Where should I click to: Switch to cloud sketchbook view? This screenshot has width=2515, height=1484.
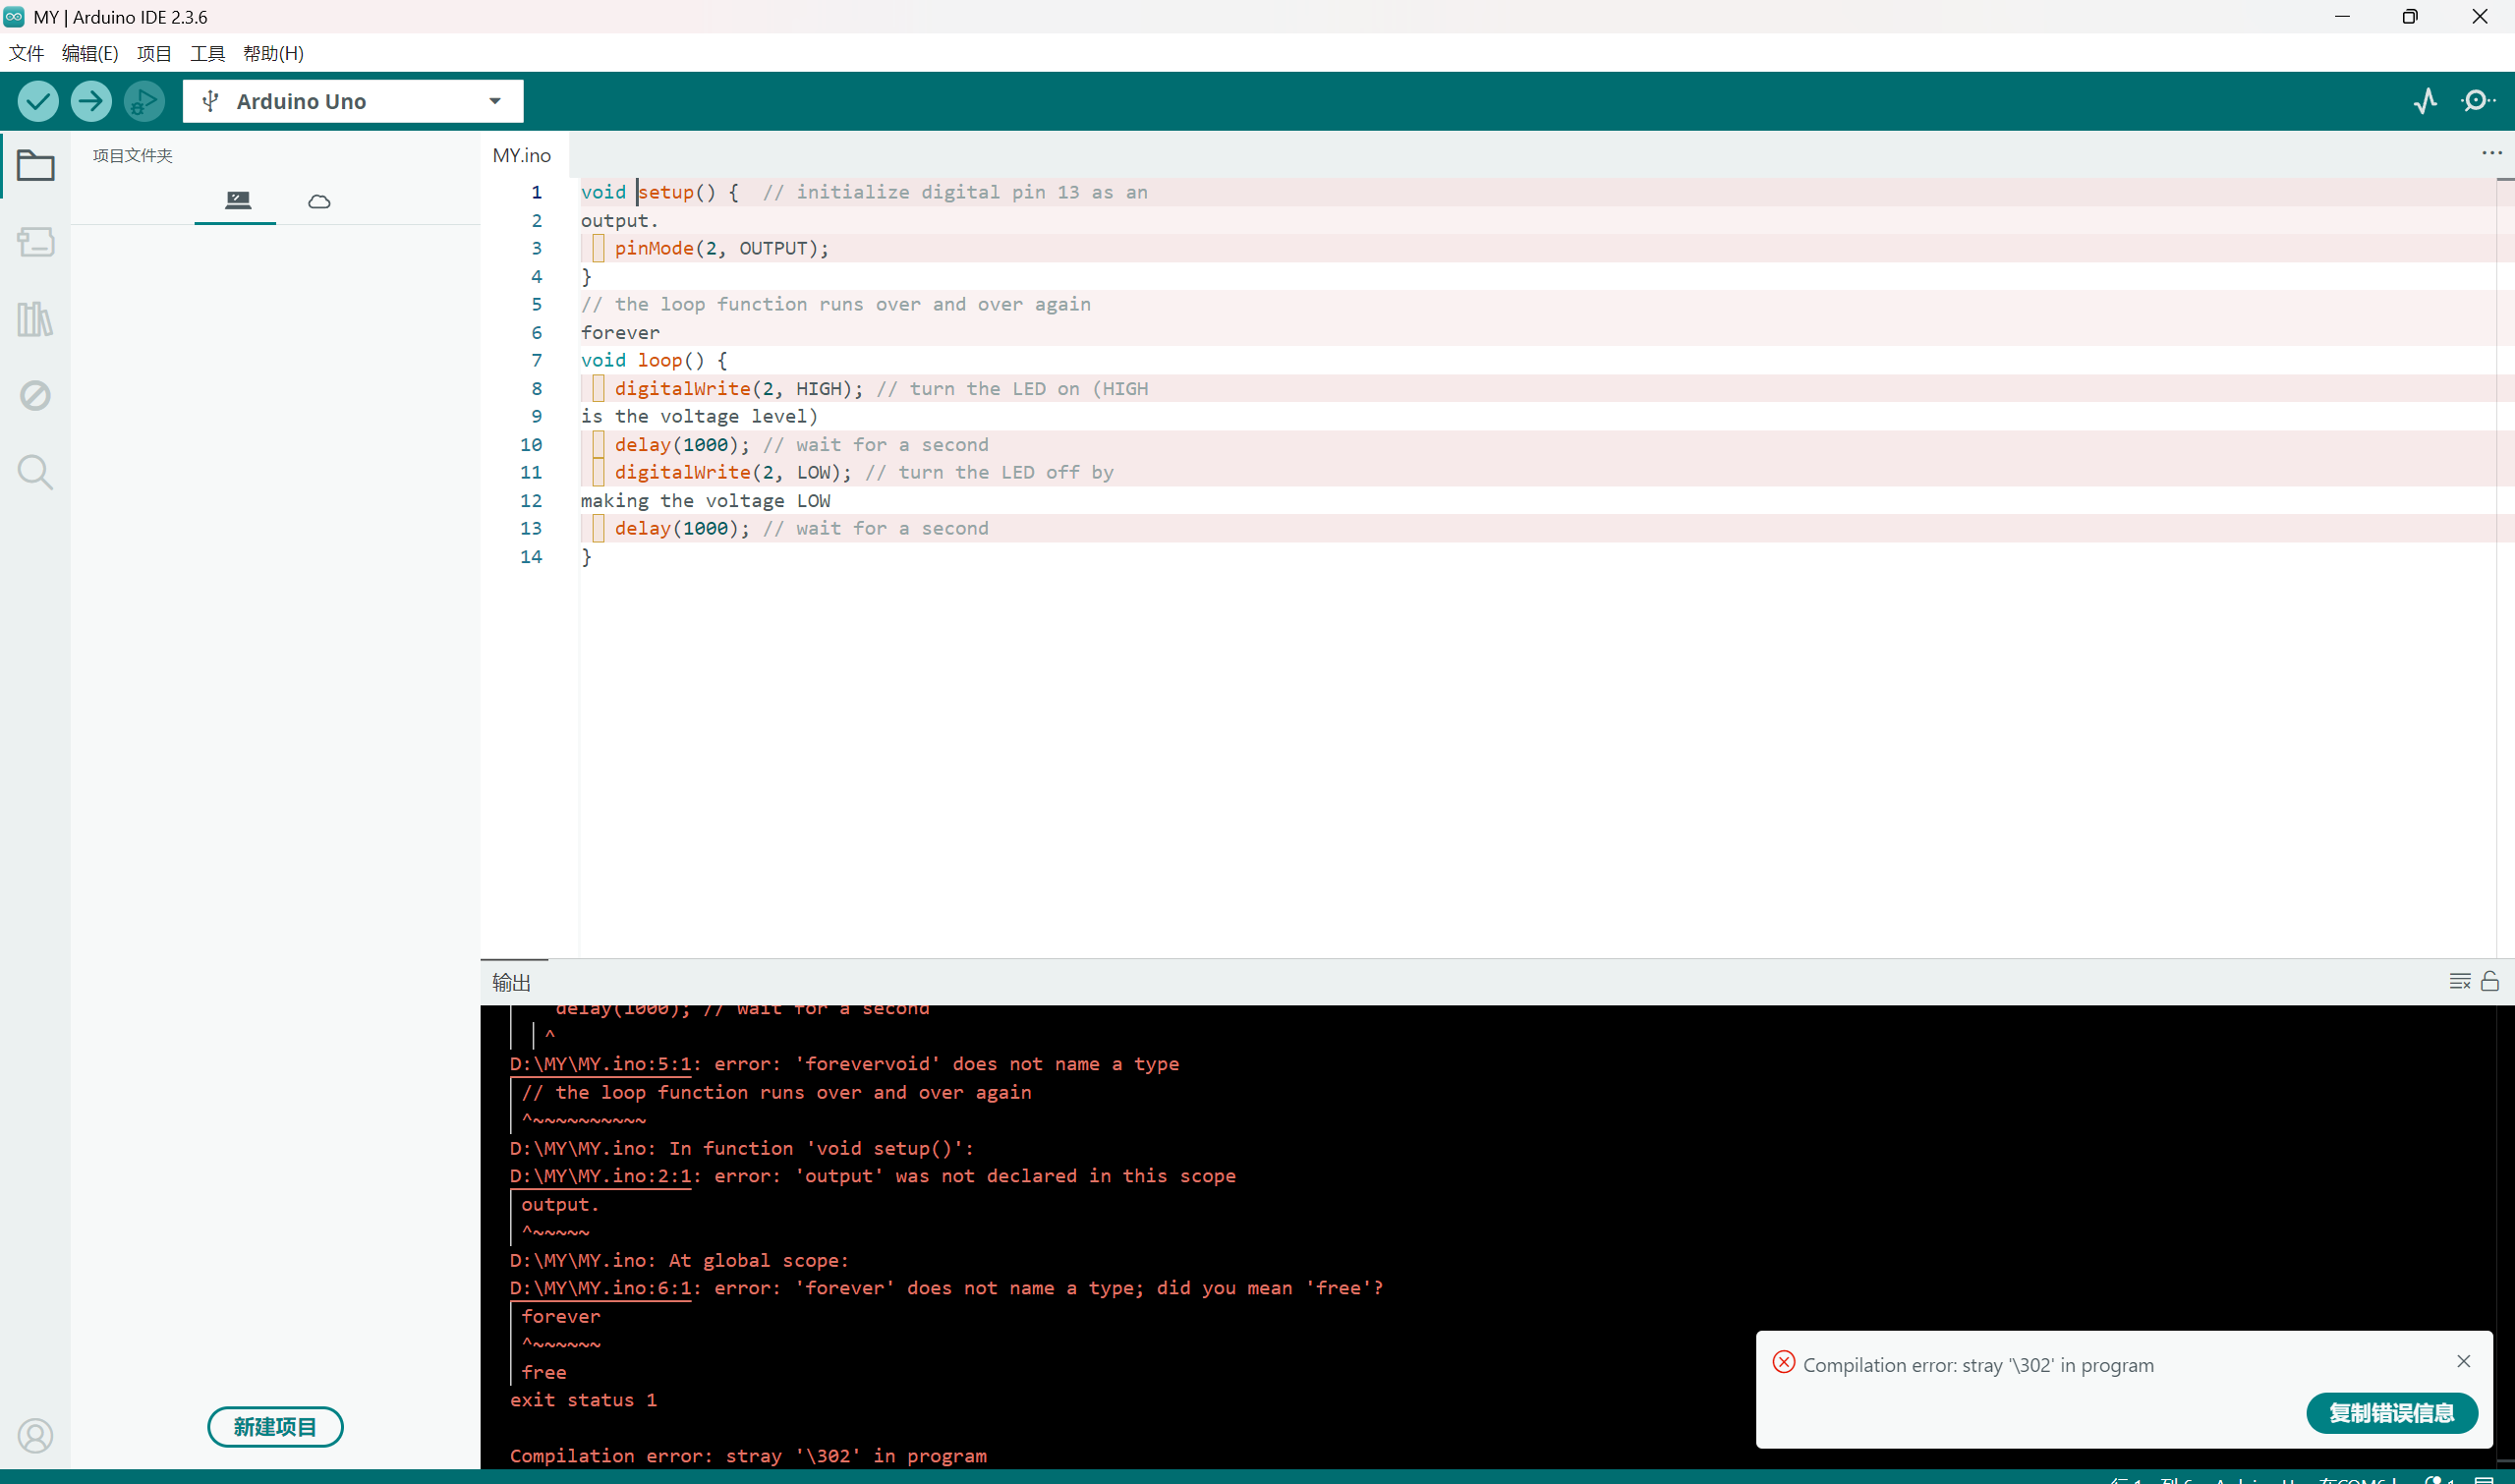coord(319,202)
